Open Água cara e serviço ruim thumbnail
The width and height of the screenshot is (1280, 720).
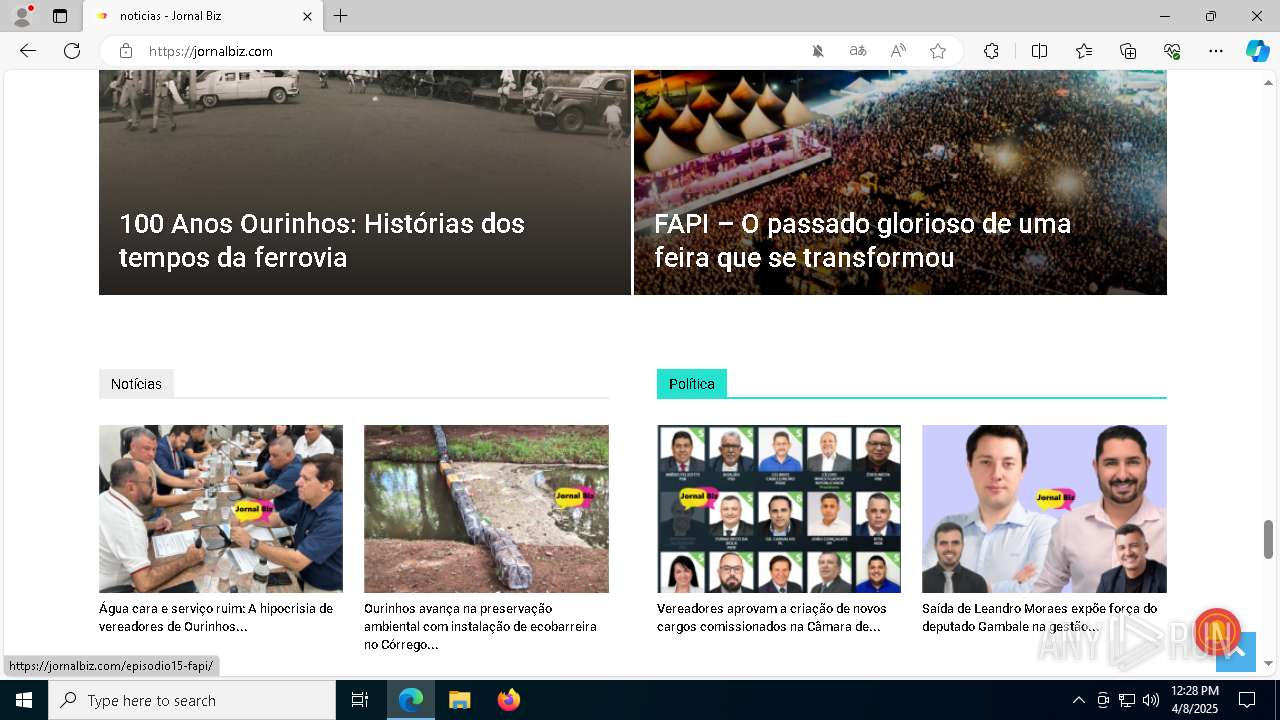coord(221,509)
